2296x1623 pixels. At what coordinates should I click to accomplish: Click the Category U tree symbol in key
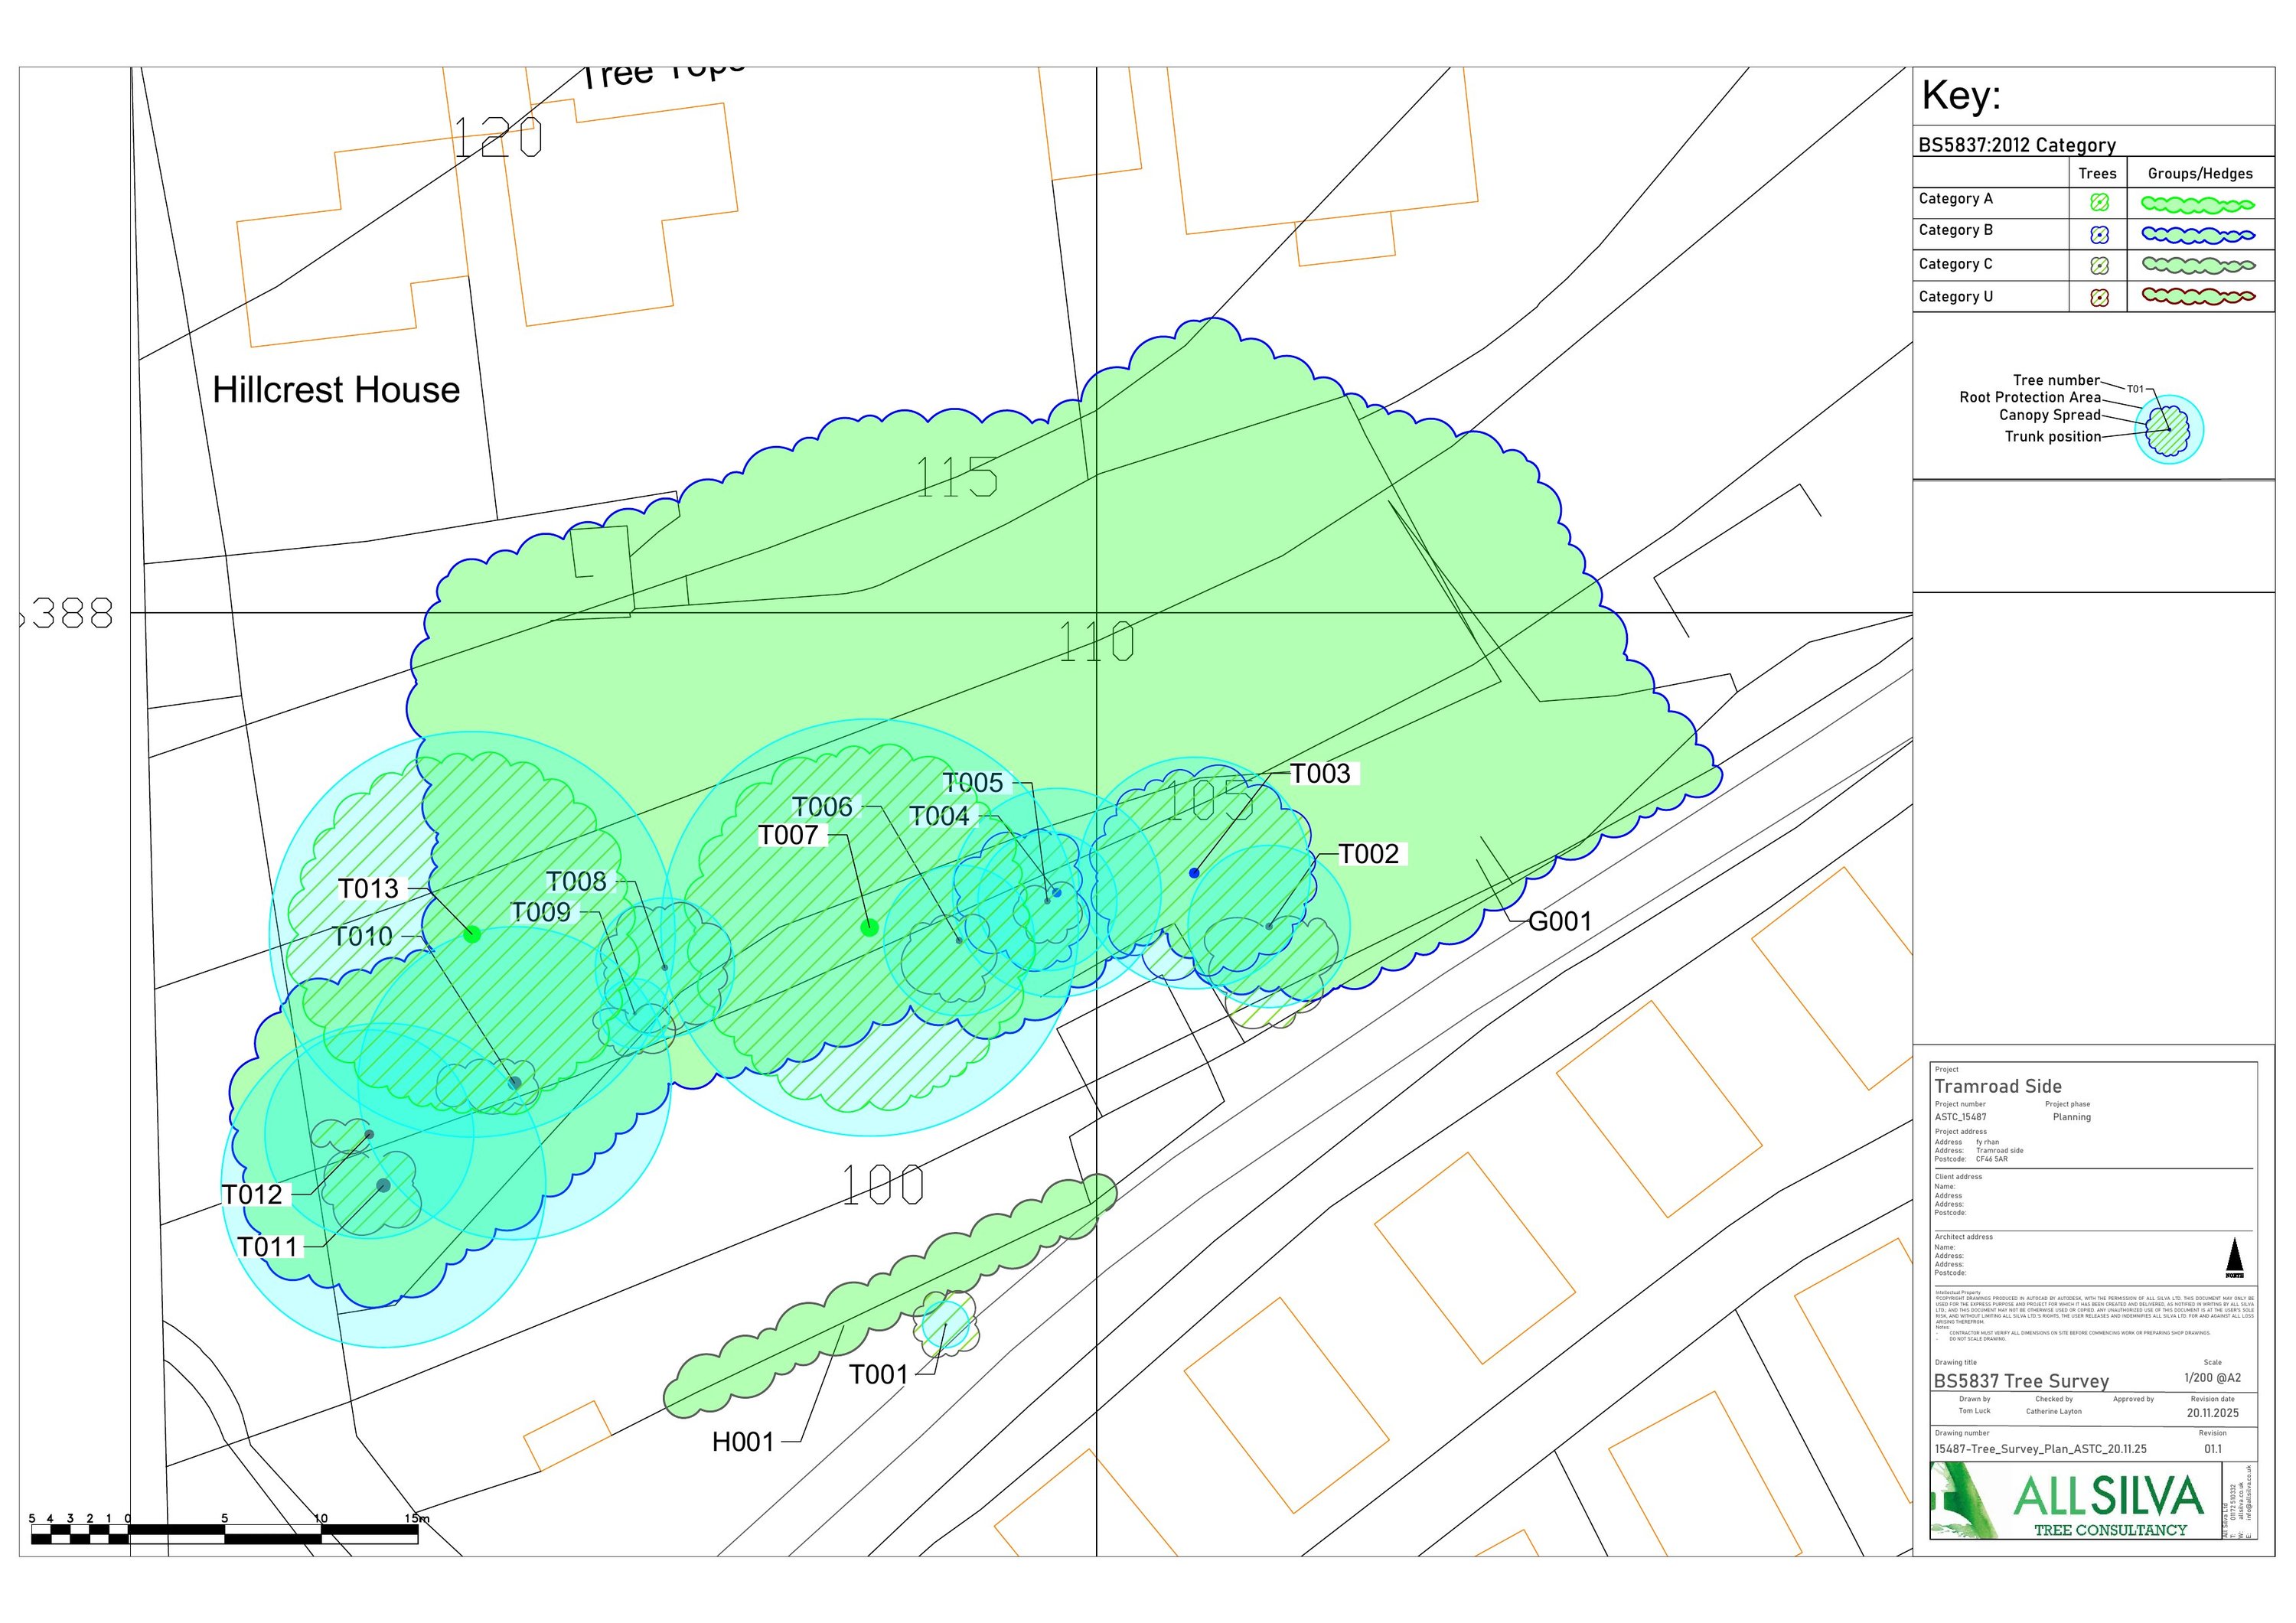pos(2099,298)
